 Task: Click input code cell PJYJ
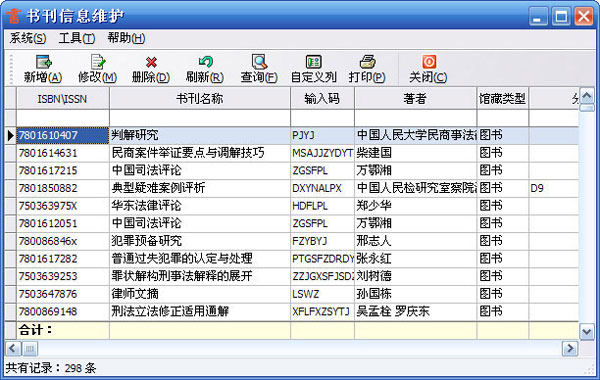322,135
